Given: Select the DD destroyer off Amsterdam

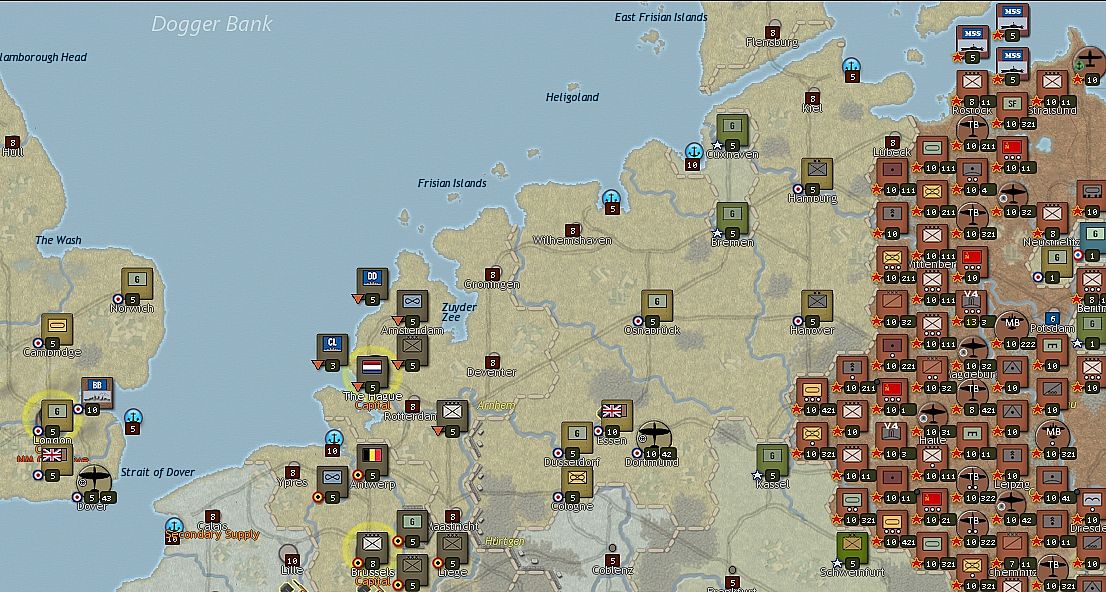Looking at the screenshot, I should (x=372, y=284).
